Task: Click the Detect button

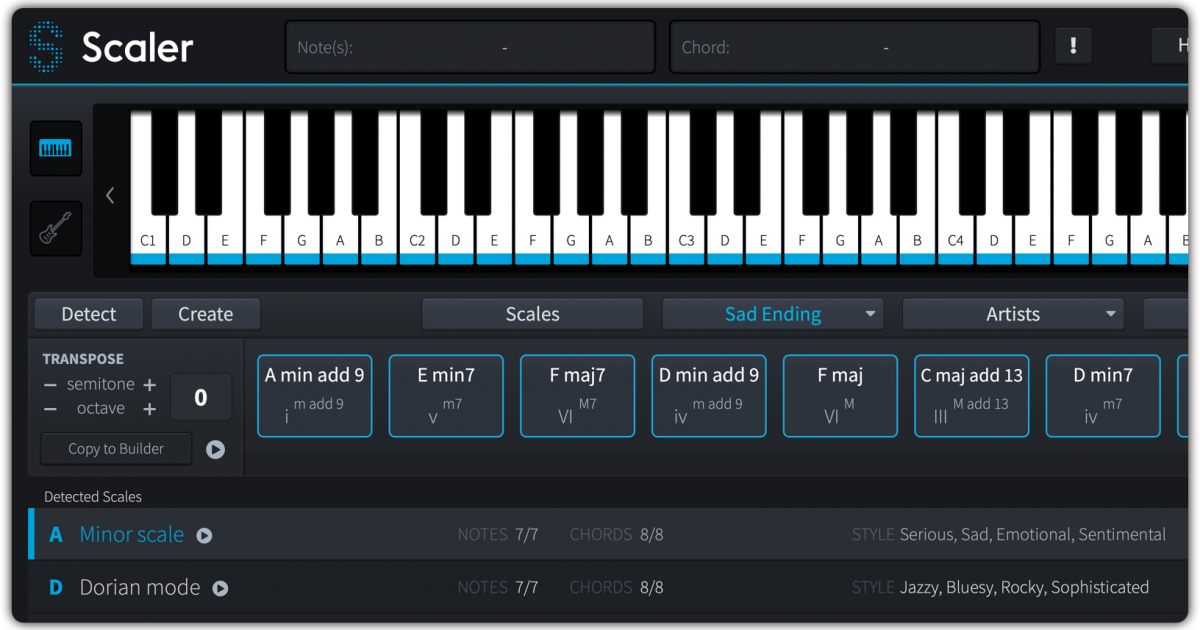Action: (89, 314)
